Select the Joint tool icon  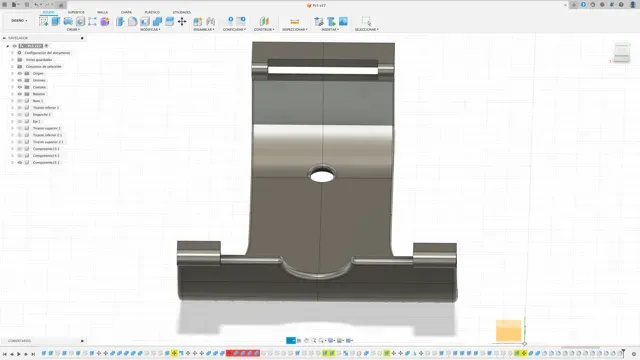click(210, 21)
